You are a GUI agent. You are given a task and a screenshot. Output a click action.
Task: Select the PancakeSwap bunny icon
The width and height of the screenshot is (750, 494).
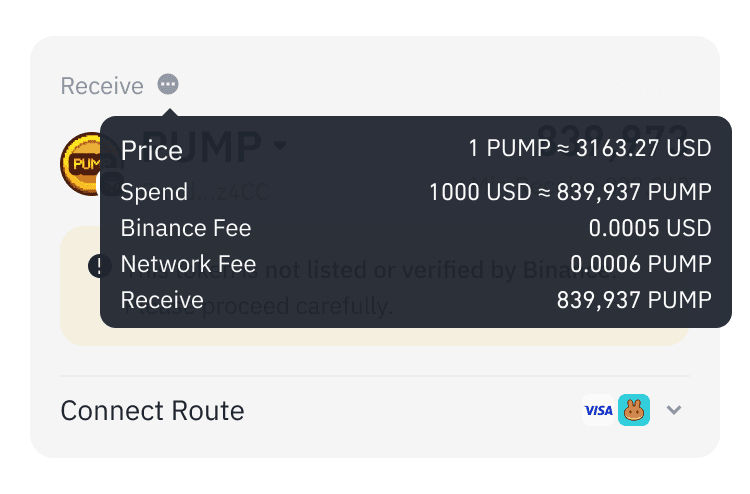pos(634,410)
